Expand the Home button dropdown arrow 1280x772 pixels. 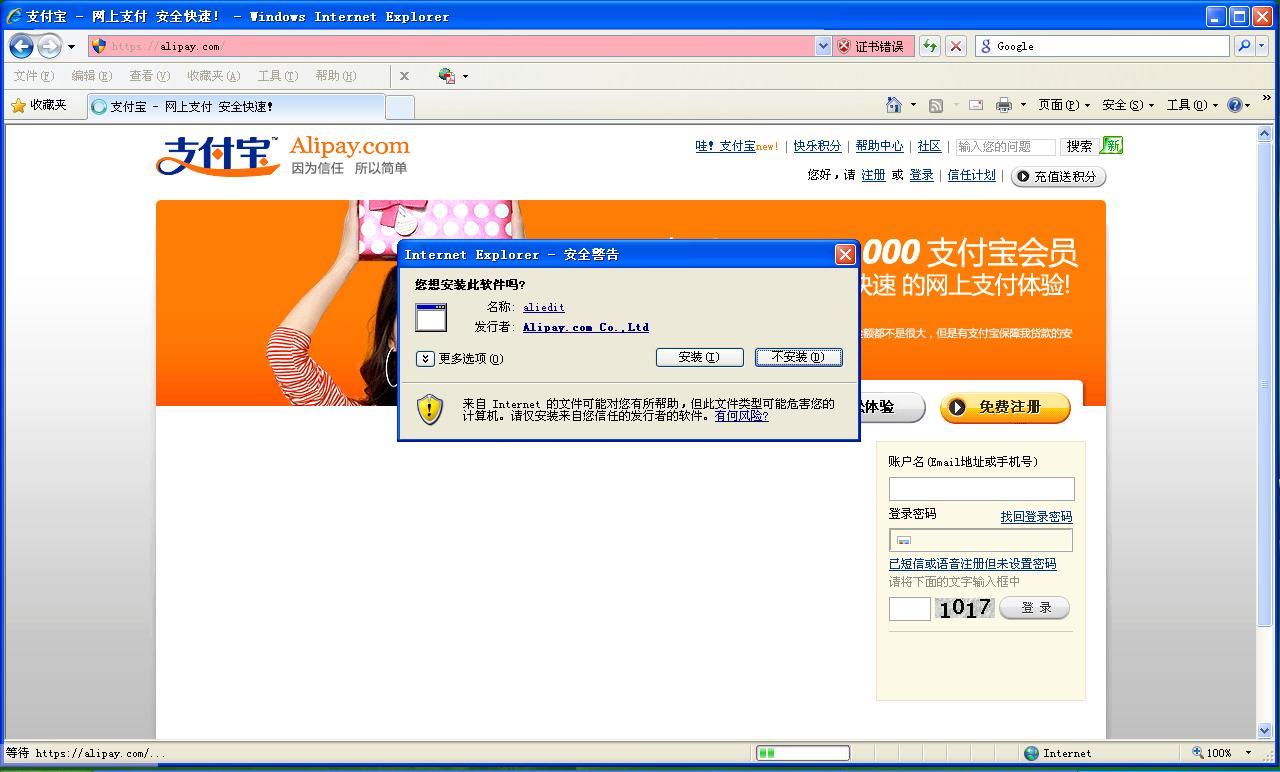(913, 105)
